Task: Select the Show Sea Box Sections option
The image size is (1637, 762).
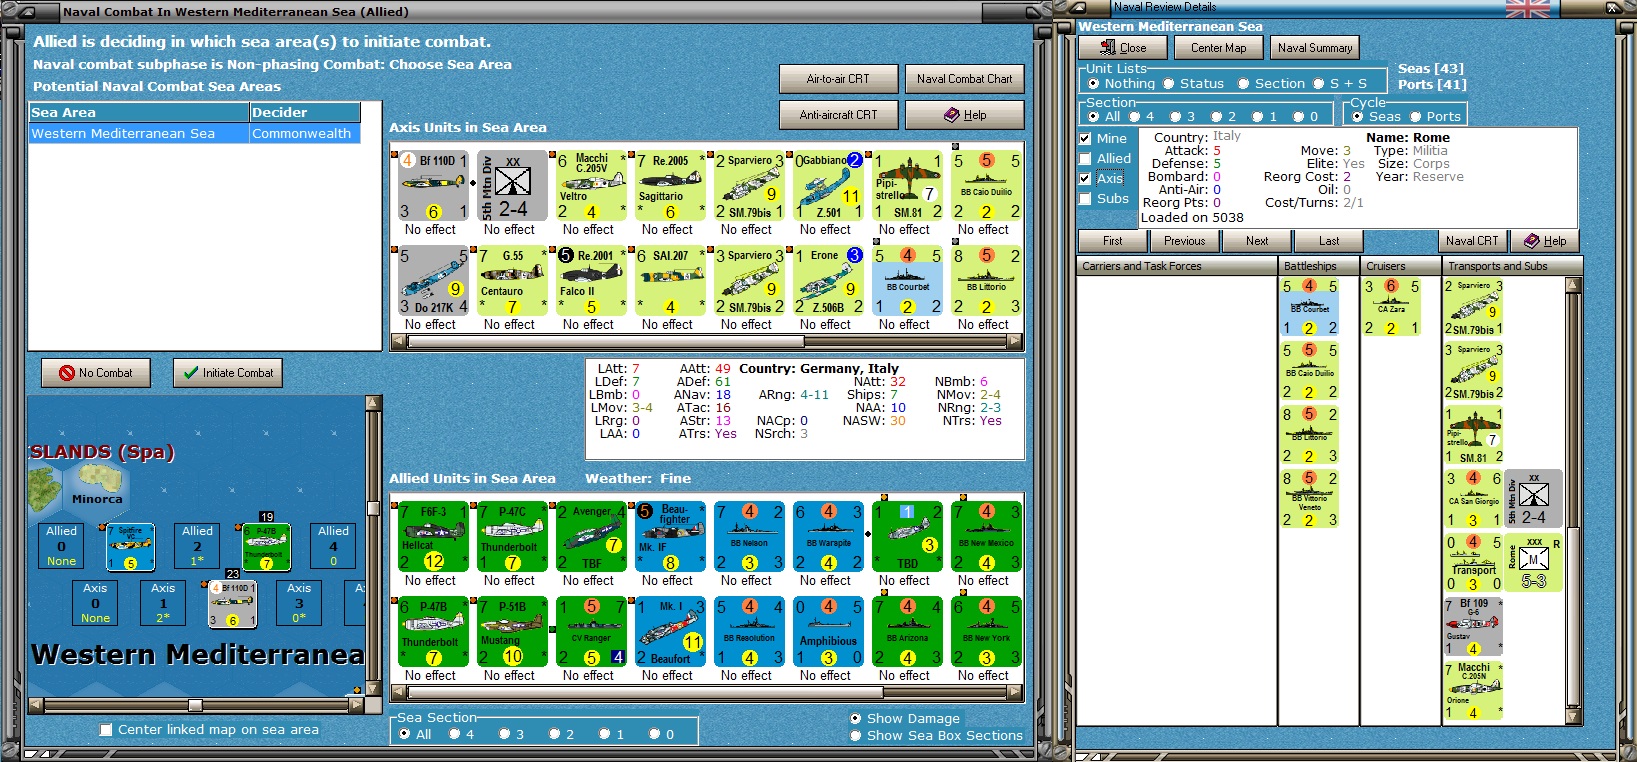Action: pos(856,736)
